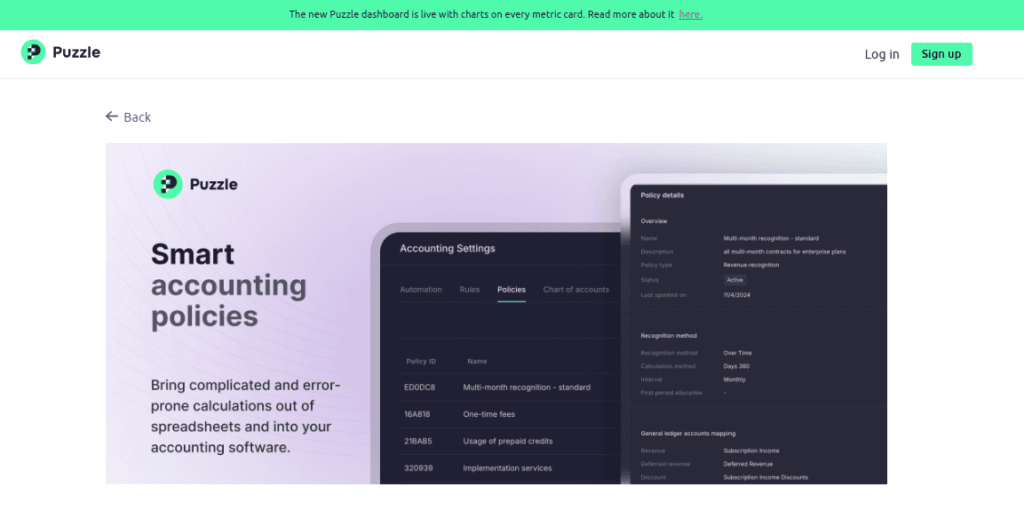
Task: Click the 'Monthly' interval value
Action: (x=735, y=379)
